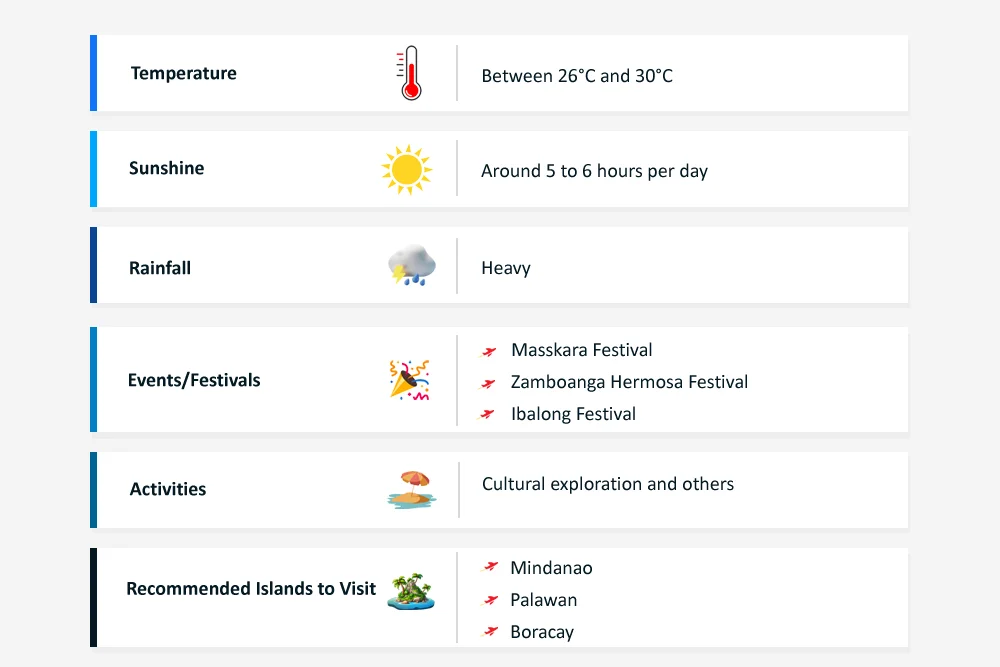The height and width of the screenshot is (667, 1000).
Task: Click the Events/Festivals heading
Action: click(x=194, y=380)
